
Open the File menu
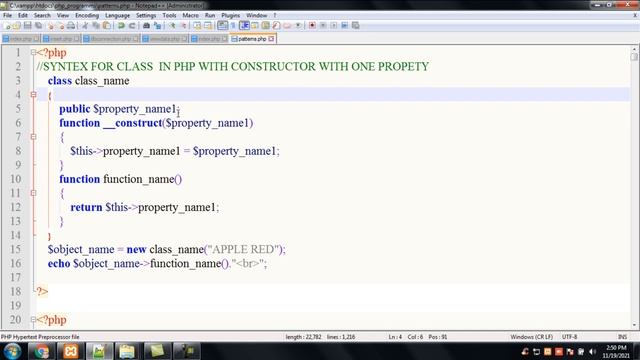(x=7, y=16)
